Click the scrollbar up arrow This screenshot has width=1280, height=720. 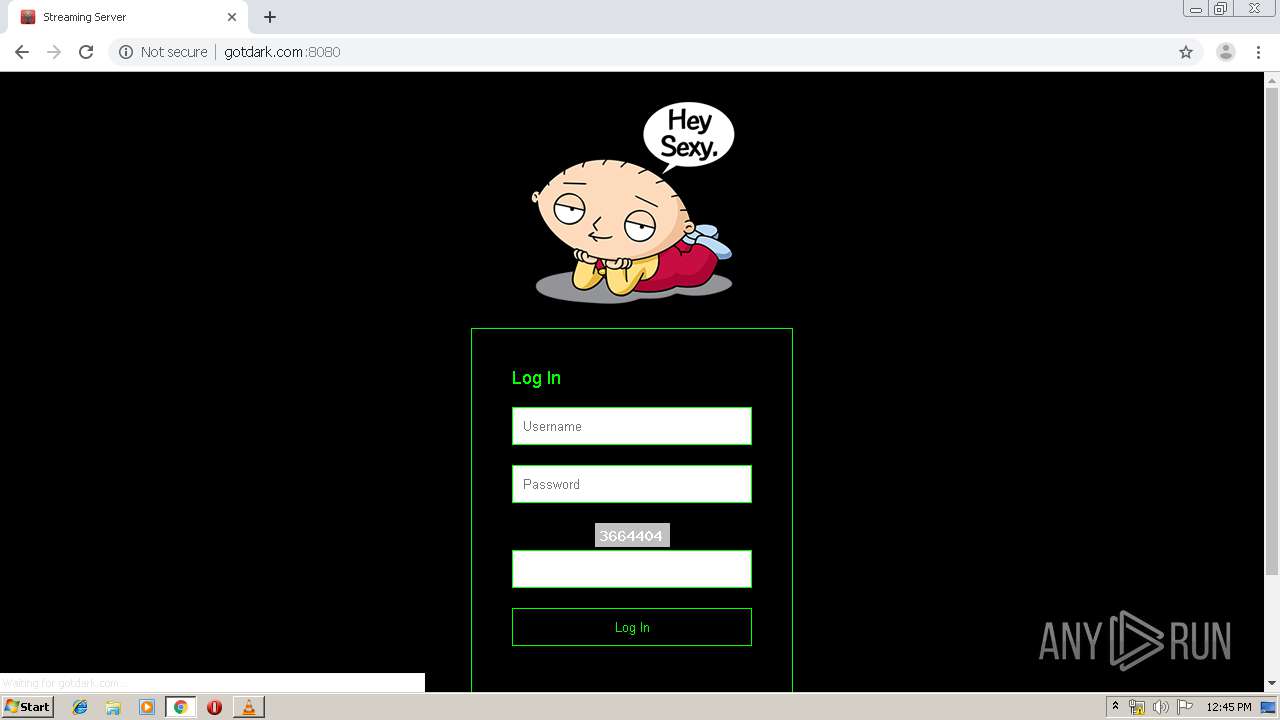coord(1272,79)
